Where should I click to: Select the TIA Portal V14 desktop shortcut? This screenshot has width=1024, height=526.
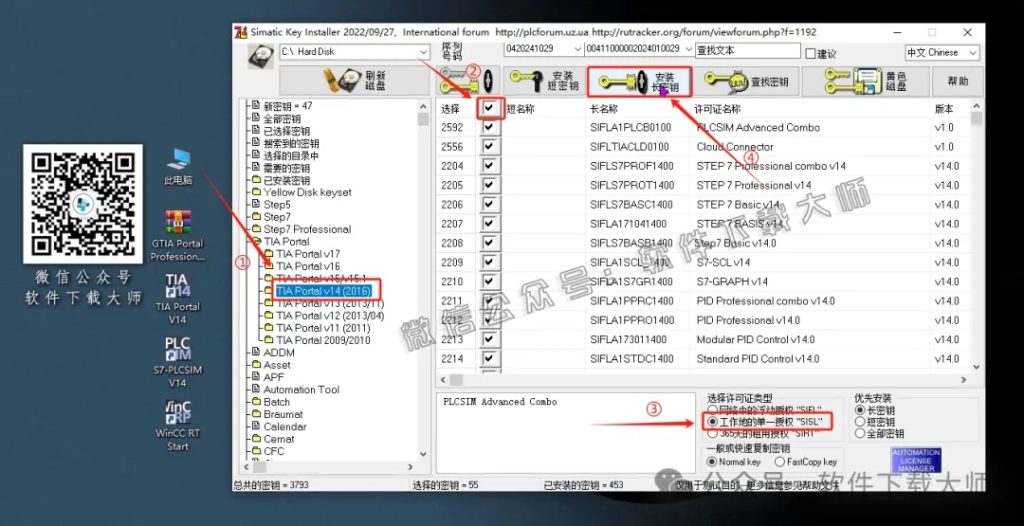(178, 299)
